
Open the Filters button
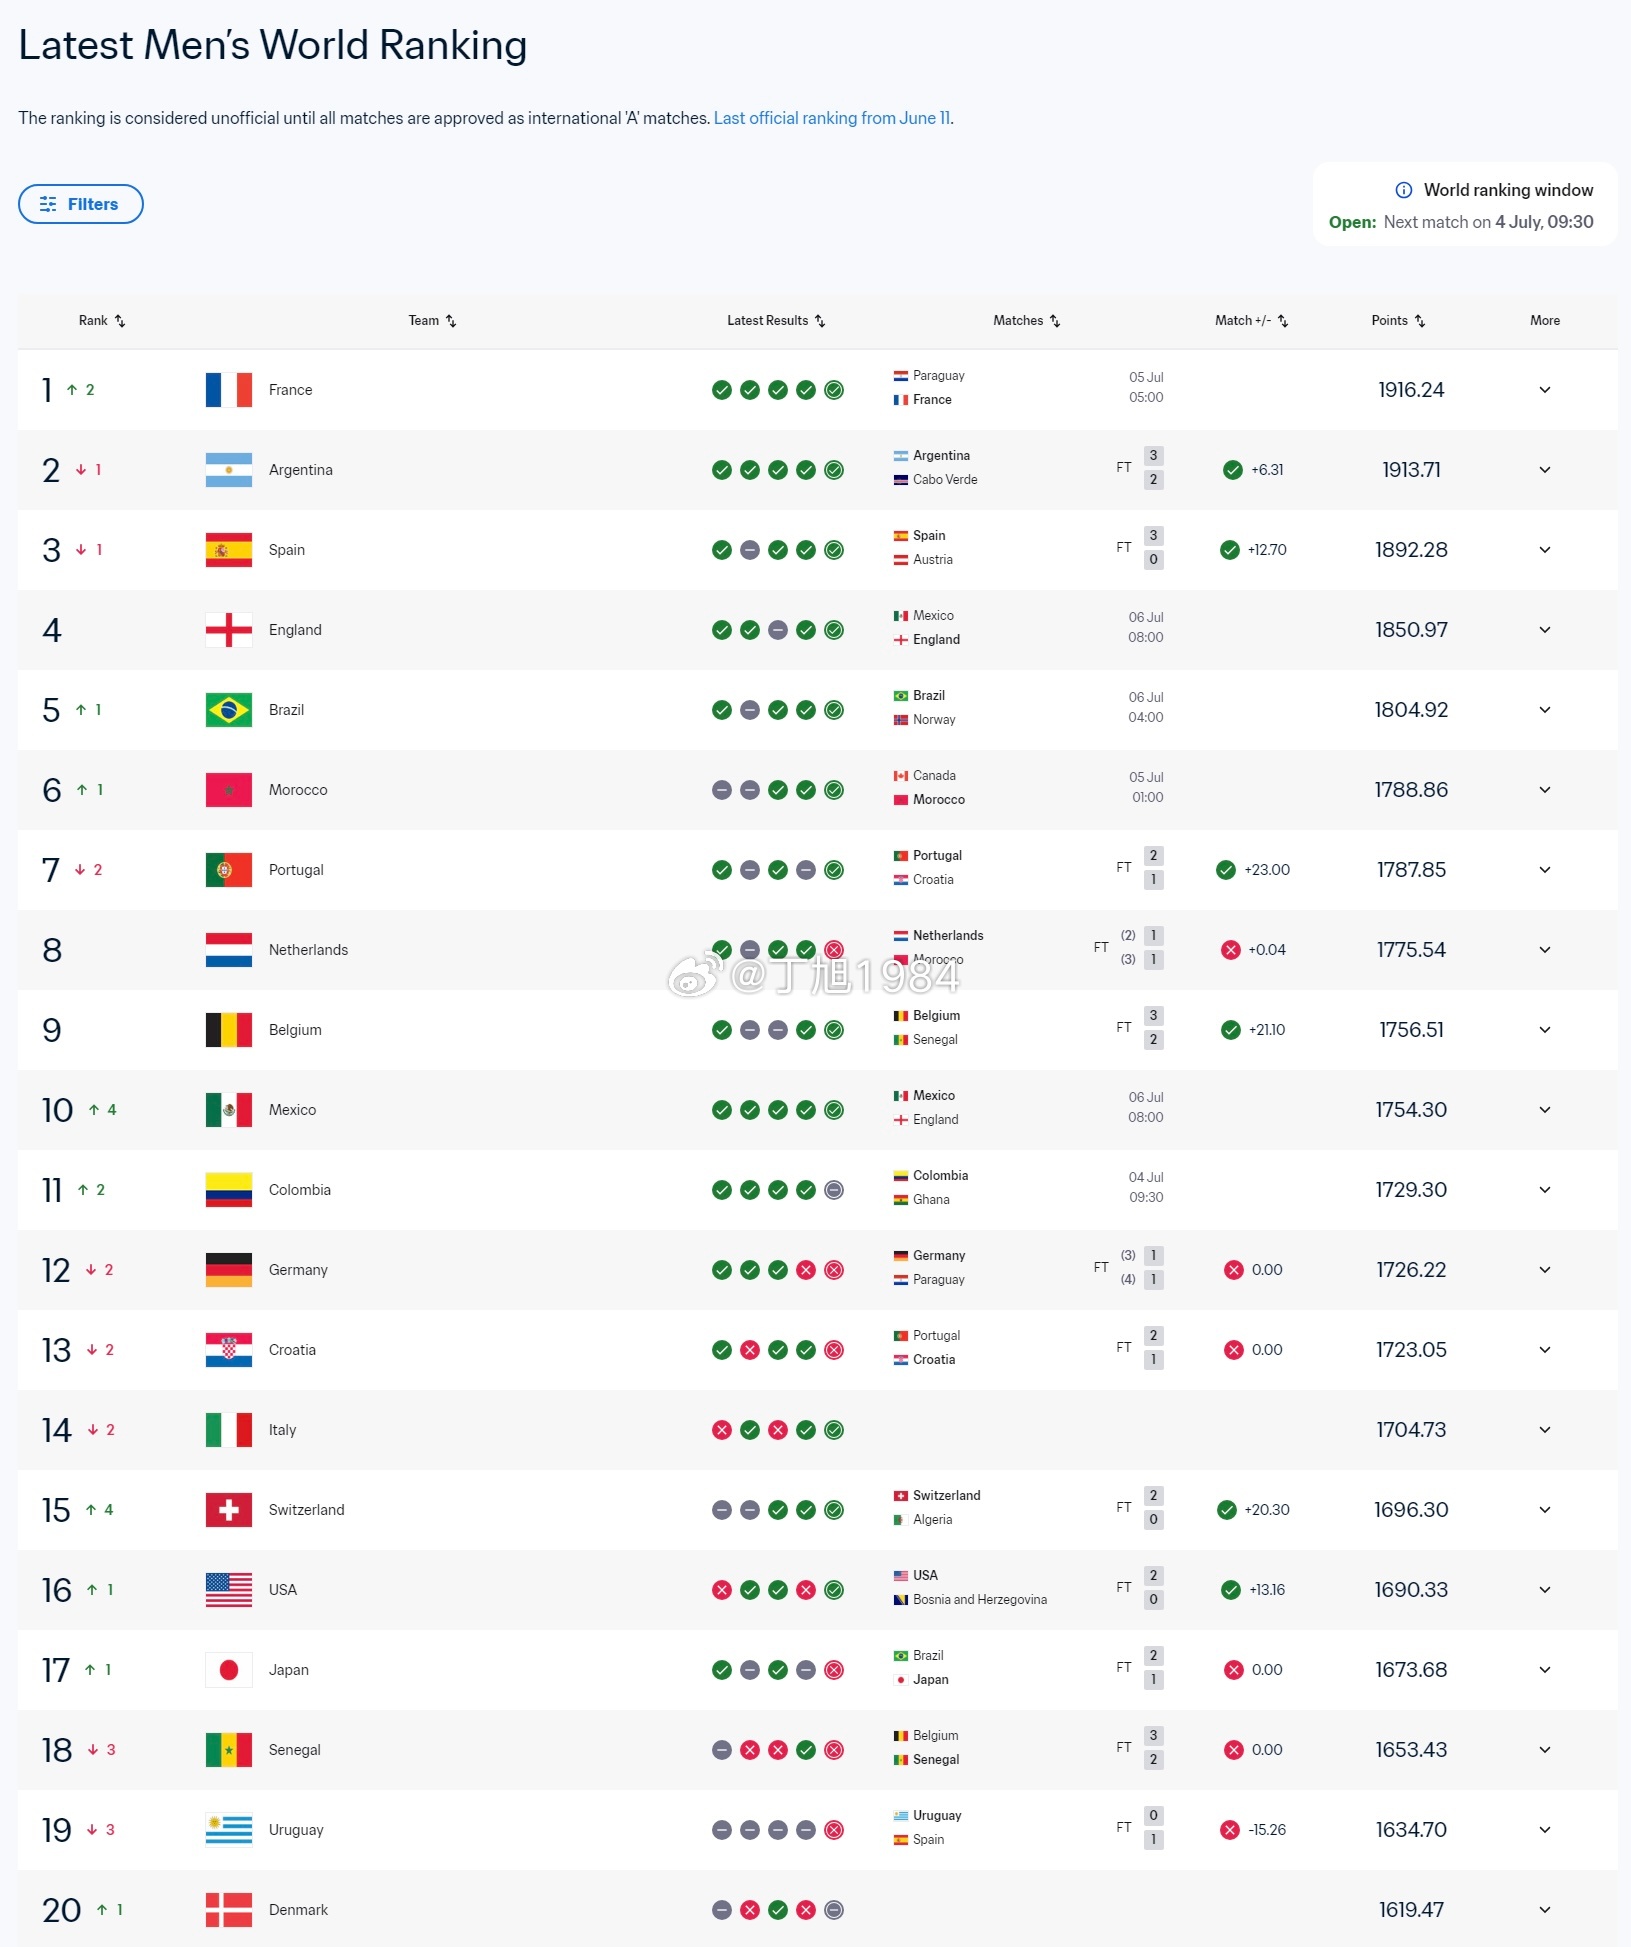[80, 204]
